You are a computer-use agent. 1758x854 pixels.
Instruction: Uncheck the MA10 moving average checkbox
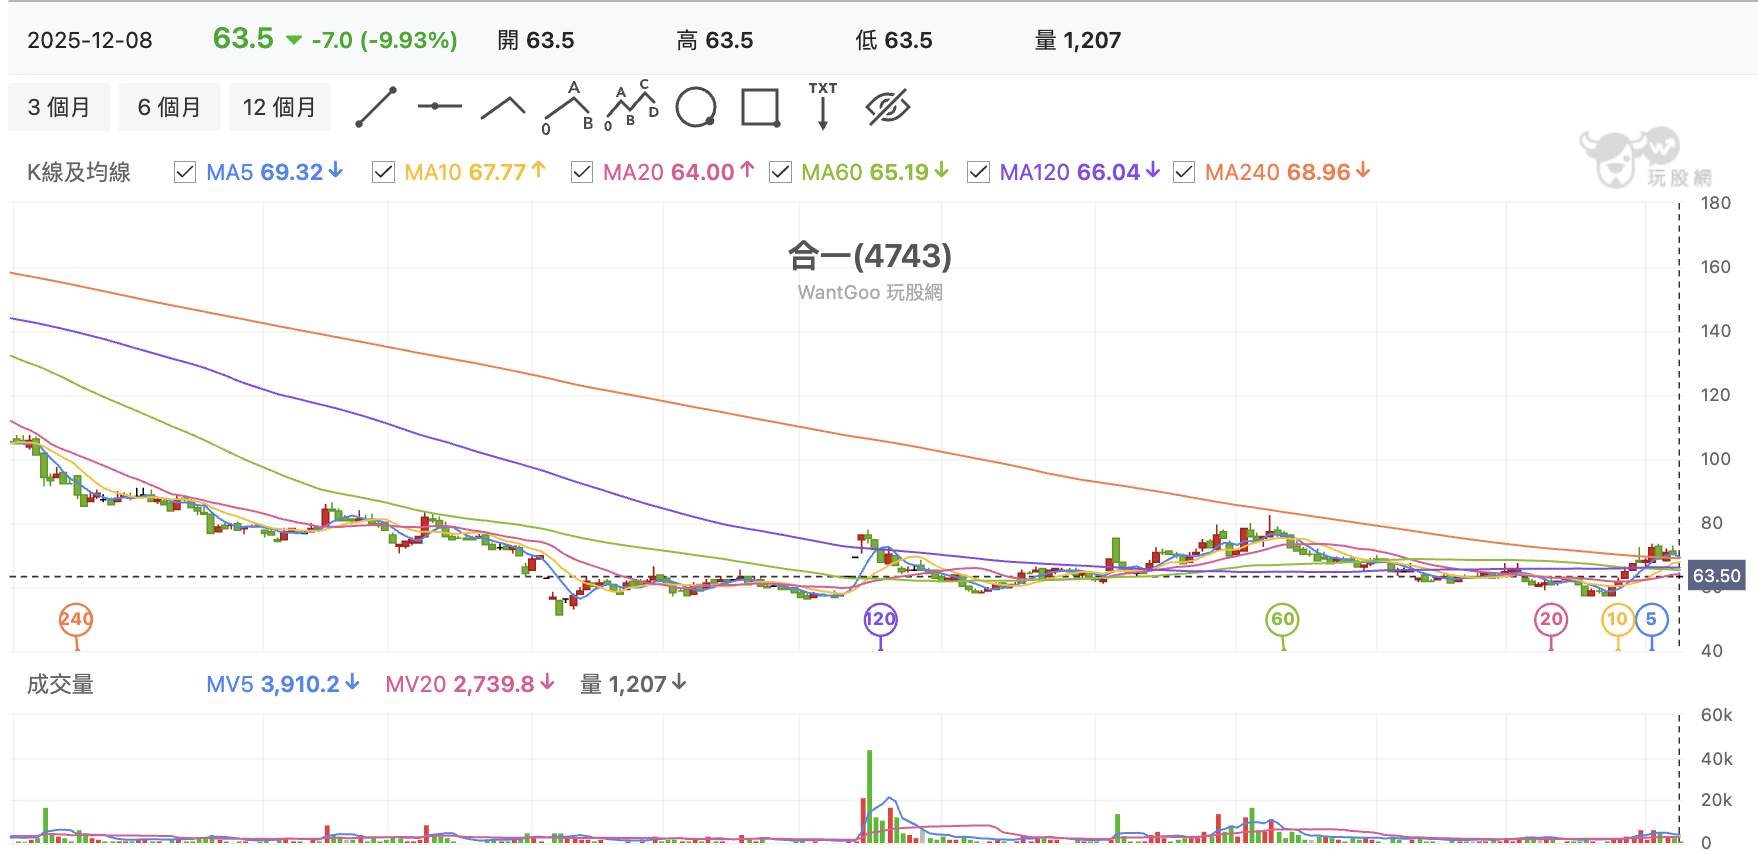pos(383,172)
